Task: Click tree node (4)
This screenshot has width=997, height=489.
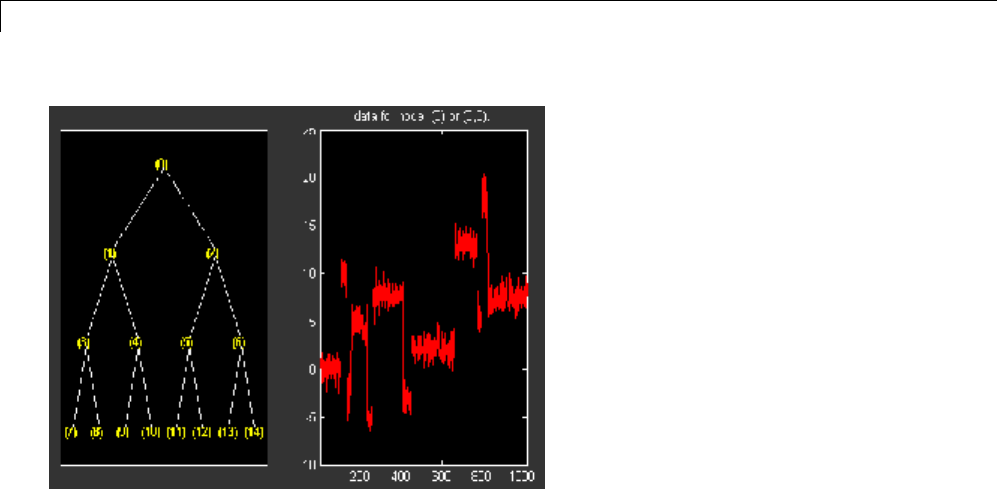Action: 135,343
